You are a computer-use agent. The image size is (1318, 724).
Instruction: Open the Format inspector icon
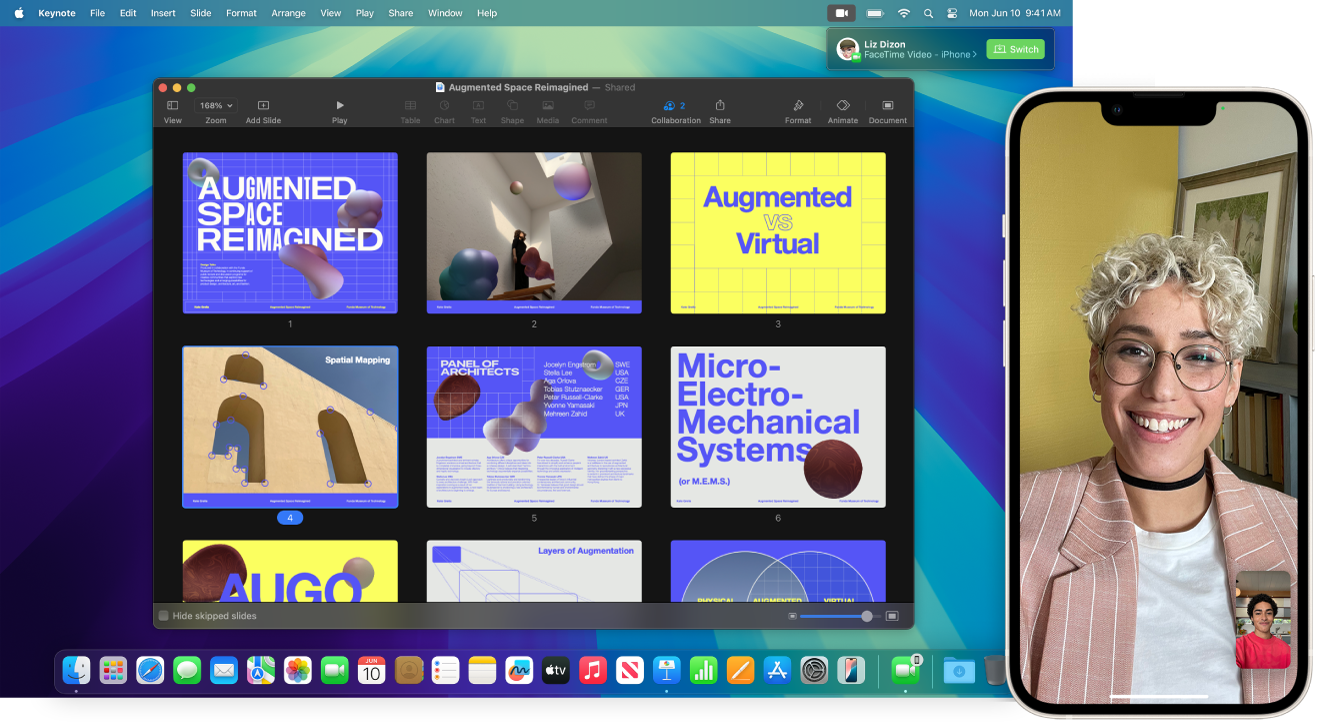798,107
